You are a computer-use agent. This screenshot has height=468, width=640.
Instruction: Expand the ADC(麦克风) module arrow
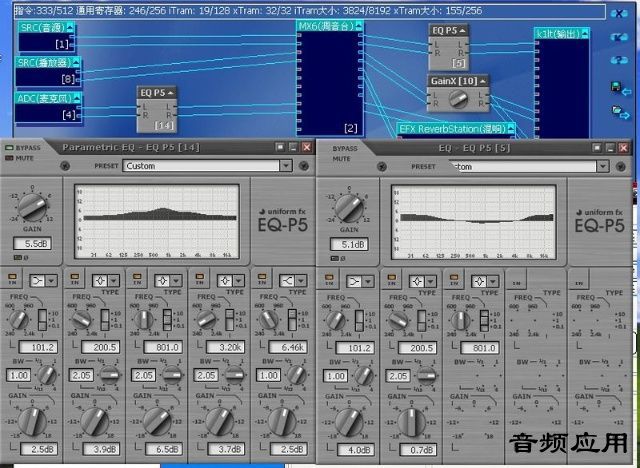(x=76, y=98)
